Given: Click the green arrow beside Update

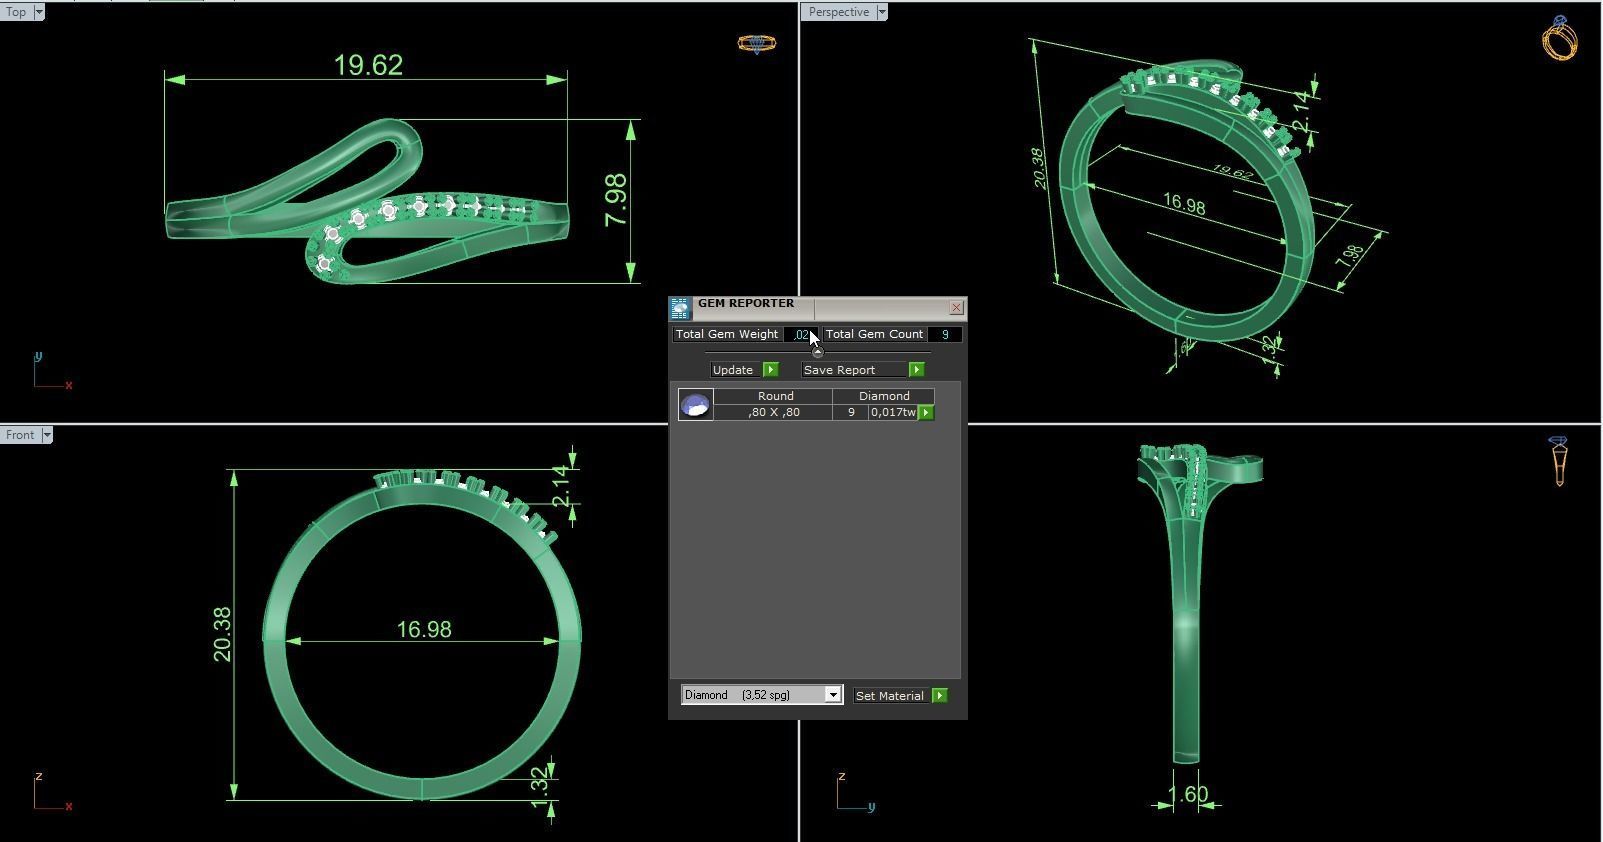Looking at the screenshot, I should 770,370.
